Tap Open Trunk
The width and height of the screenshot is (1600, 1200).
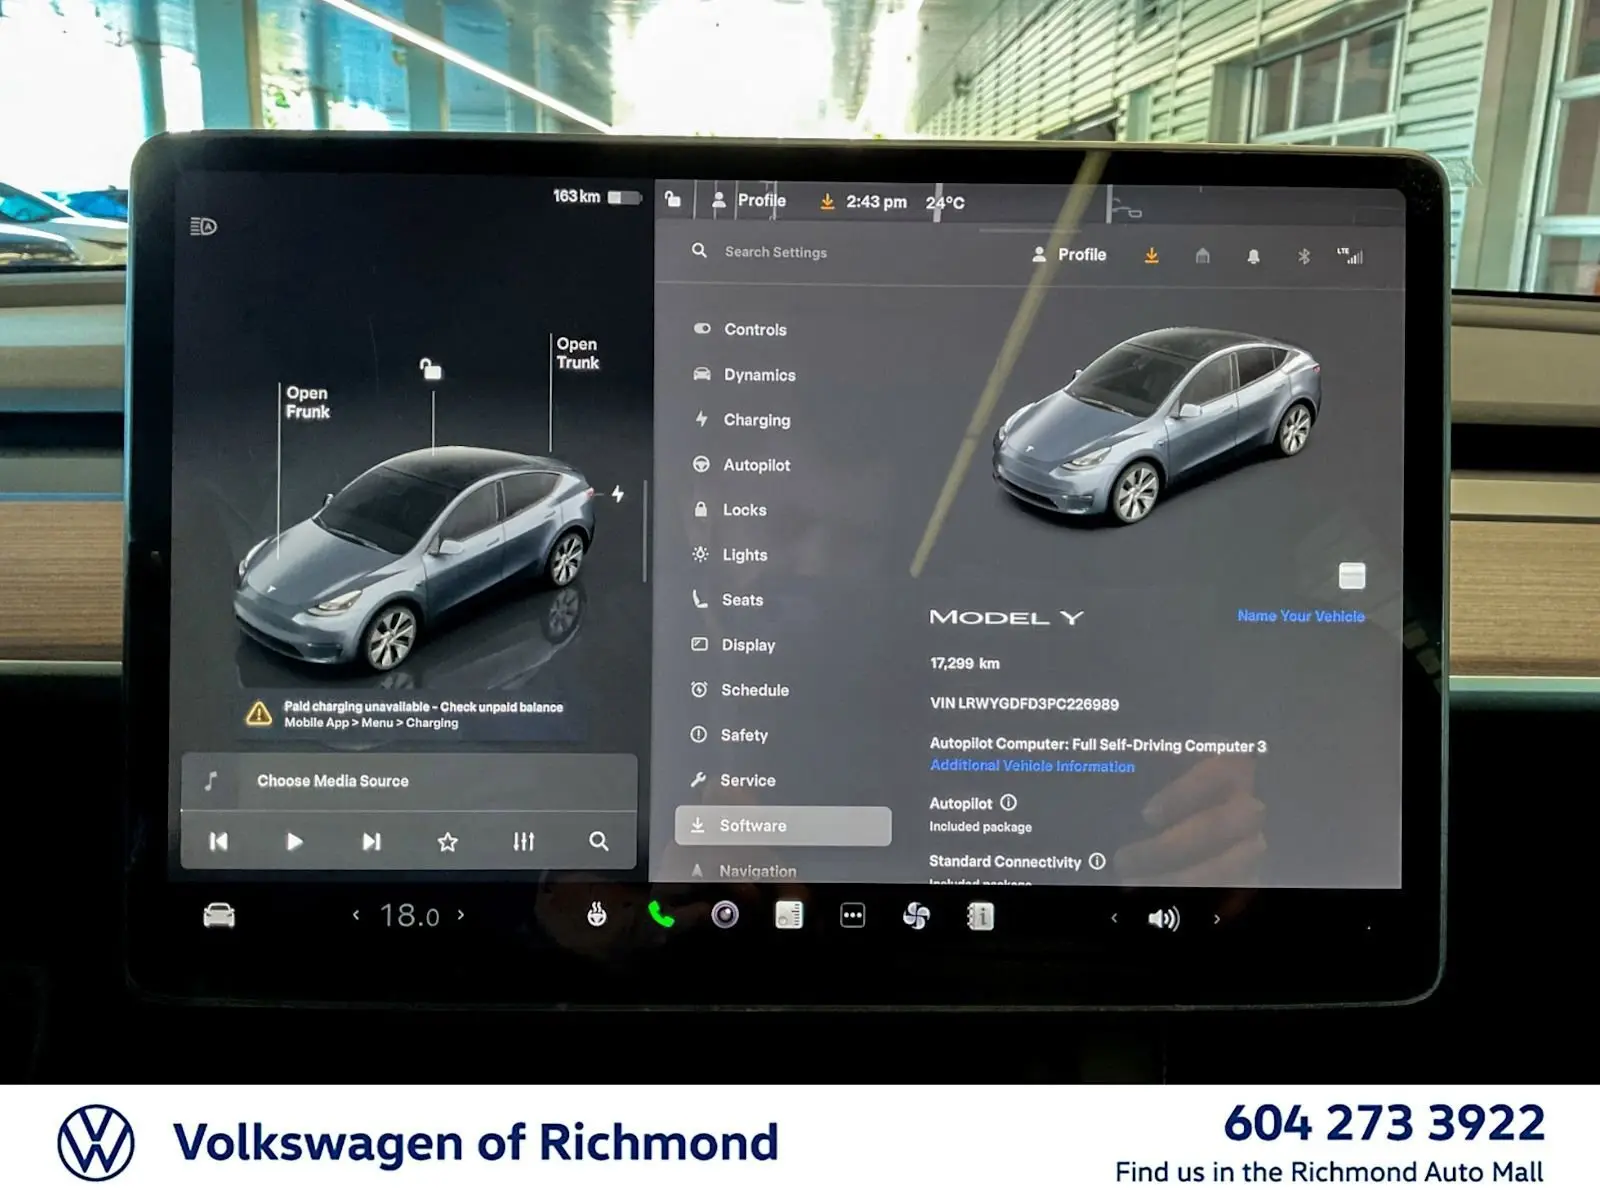tap(577, 353)
